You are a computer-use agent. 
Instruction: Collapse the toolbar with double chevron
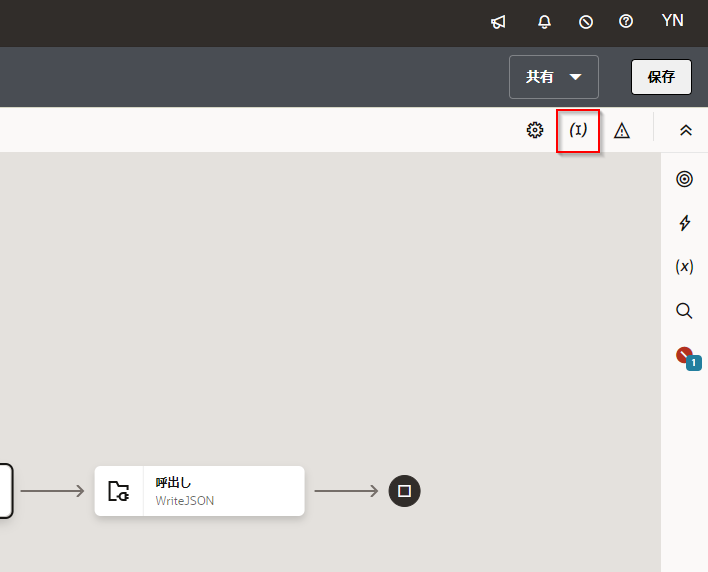pos(685,130)
